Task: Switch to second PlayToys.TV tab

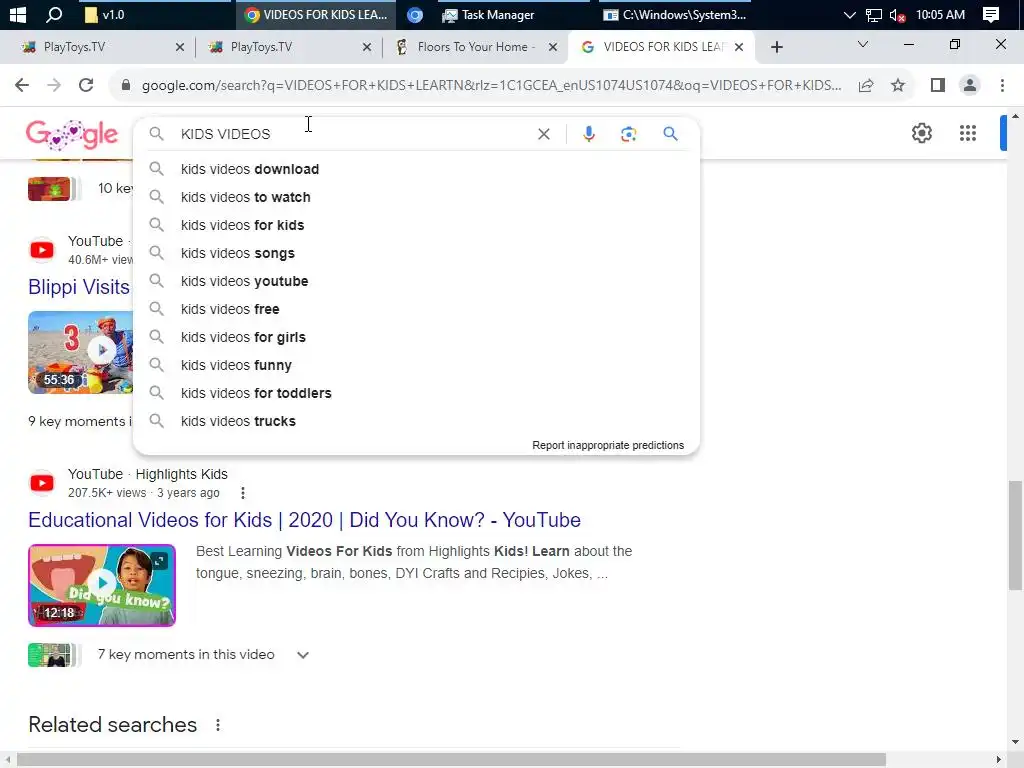Action: 287,47
